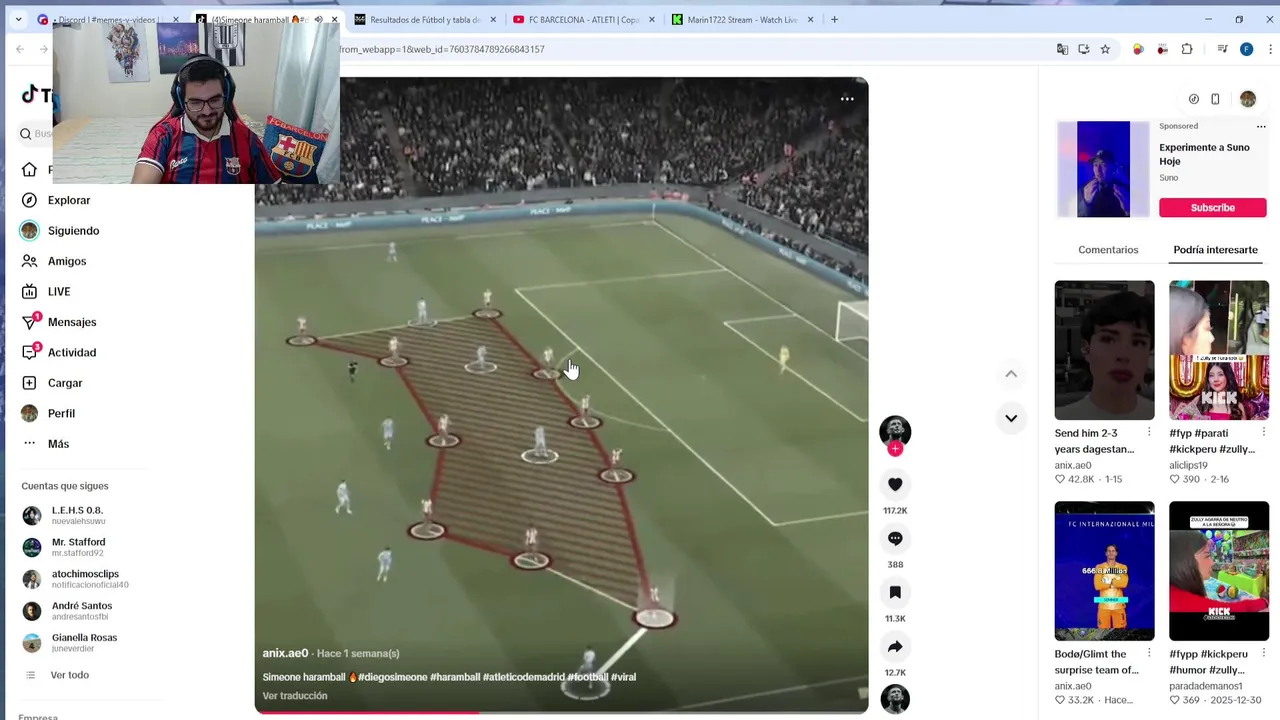Bookmark this page with the star icon

1105,49
